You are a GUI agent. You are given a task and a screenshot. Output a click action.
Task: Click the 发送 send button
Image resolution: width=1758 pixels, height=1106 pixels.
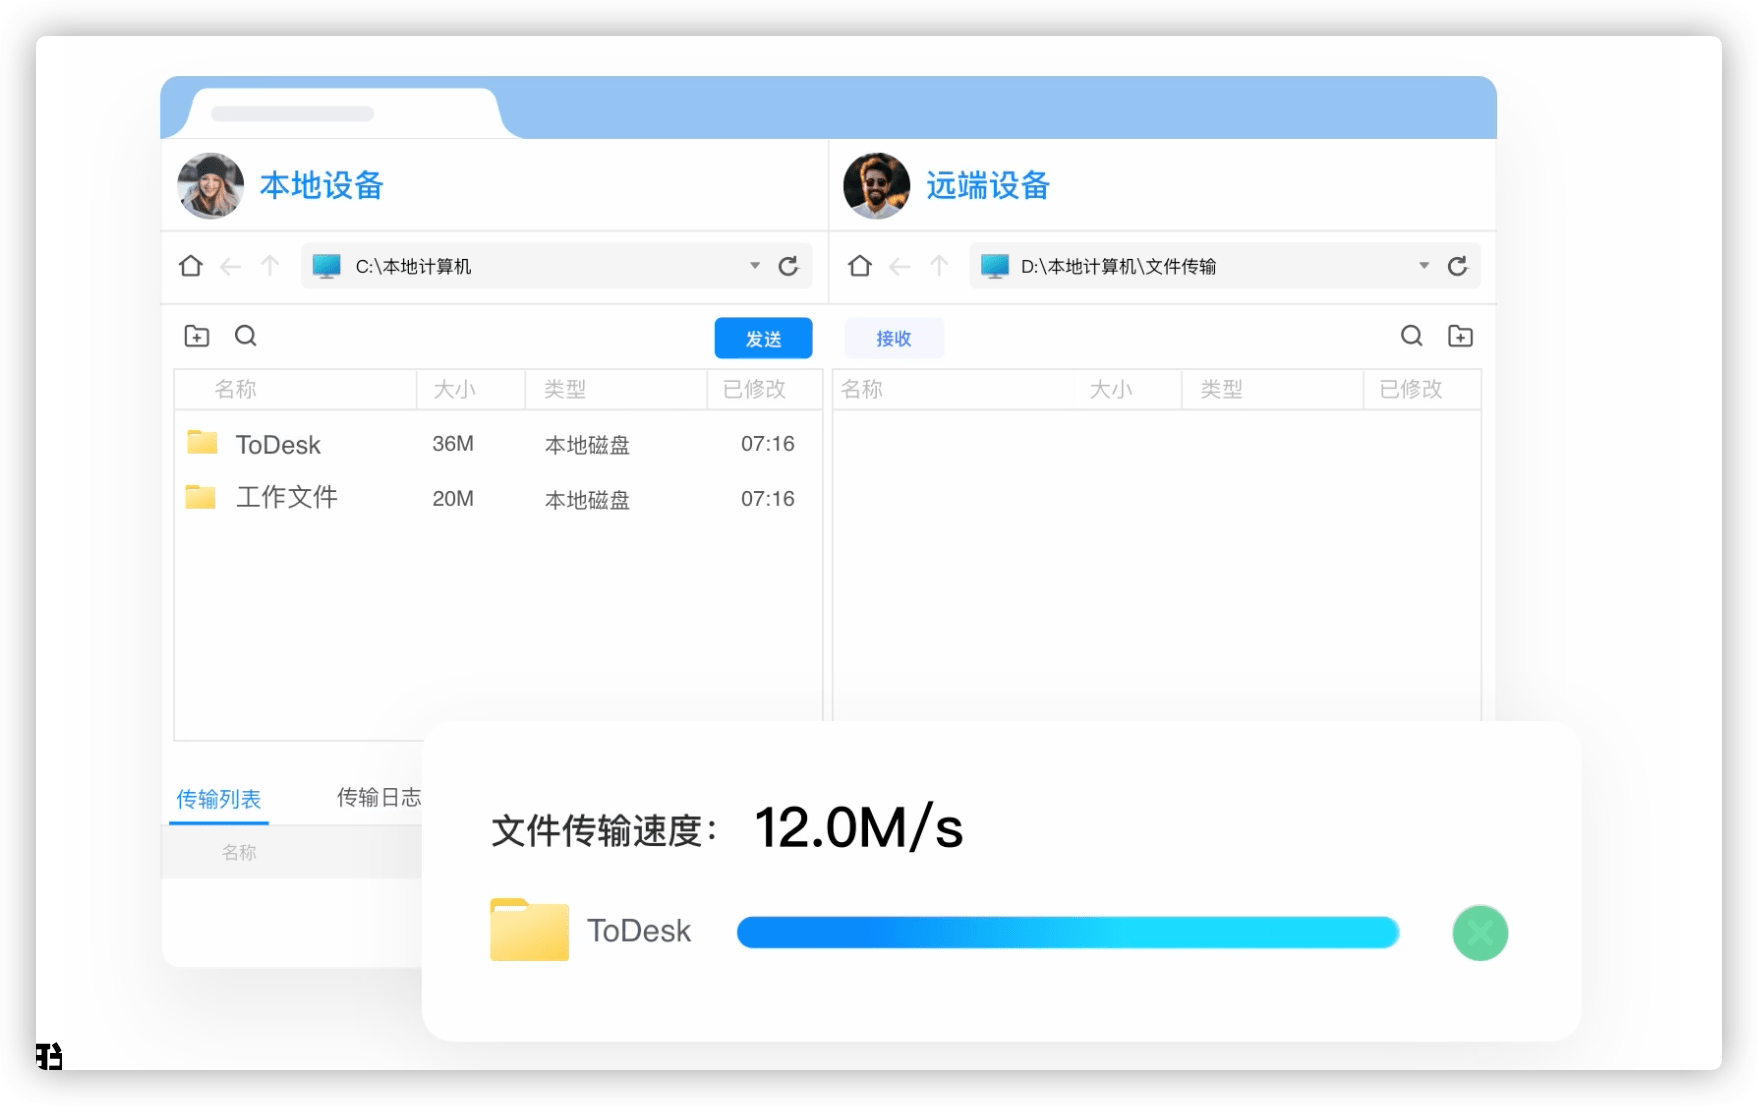pos(763,339)
